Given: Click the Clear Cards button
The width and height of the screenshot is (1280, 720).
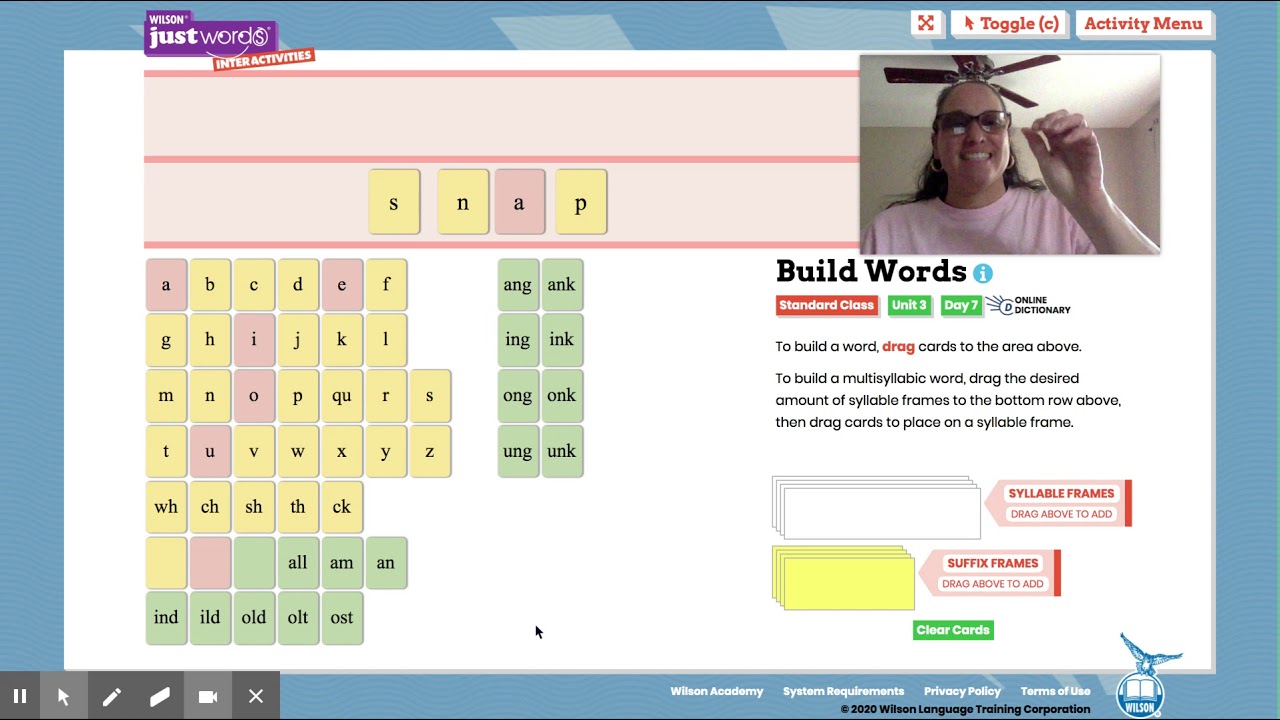Looking at the screenshot, I should 953,630.
